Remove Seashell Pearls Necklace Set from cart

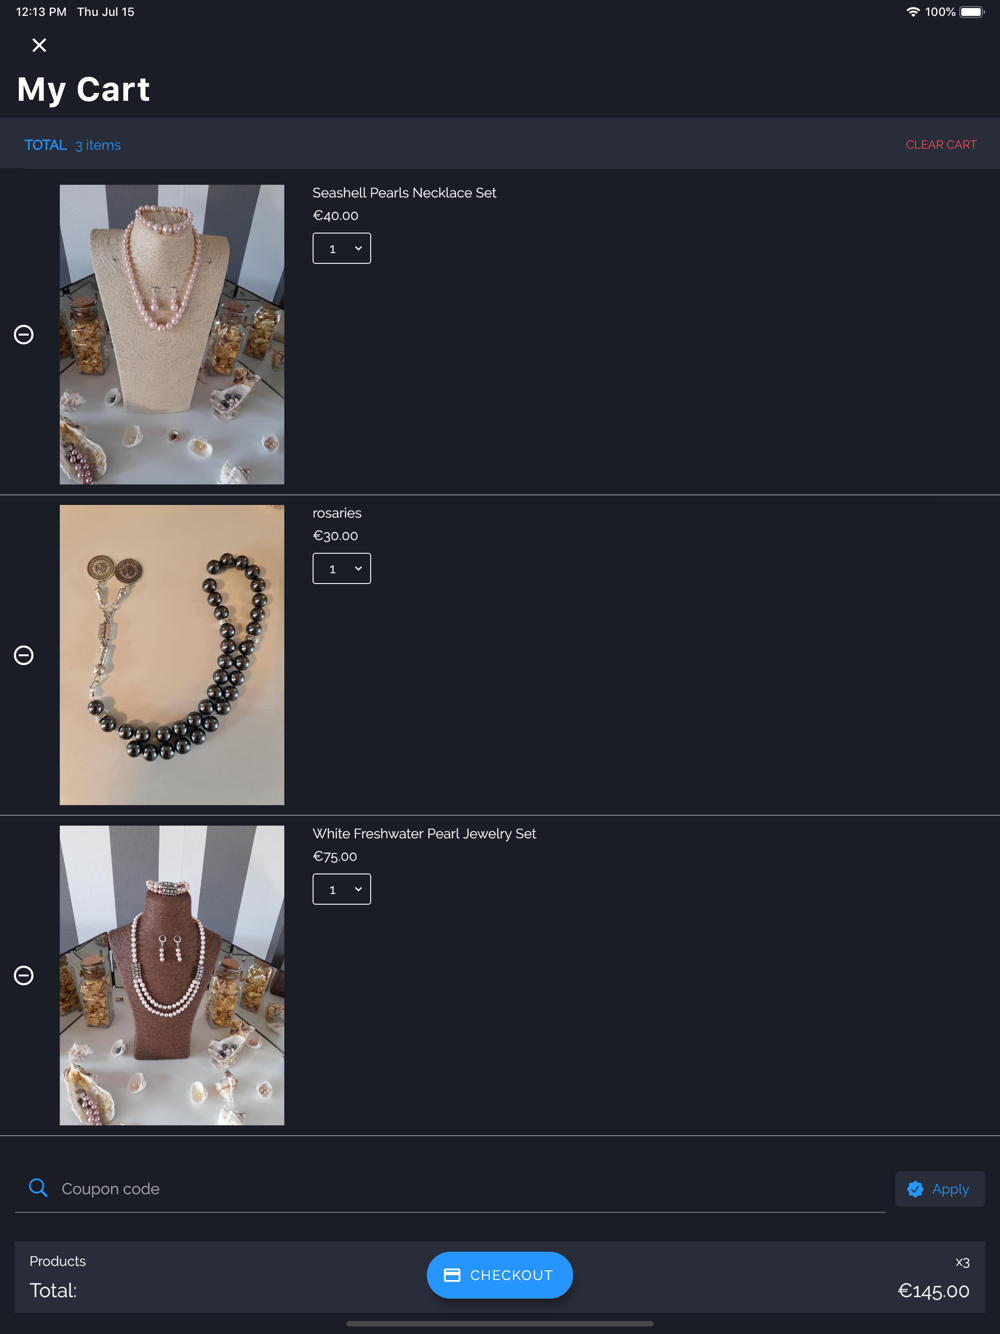[x=24, y=335]
